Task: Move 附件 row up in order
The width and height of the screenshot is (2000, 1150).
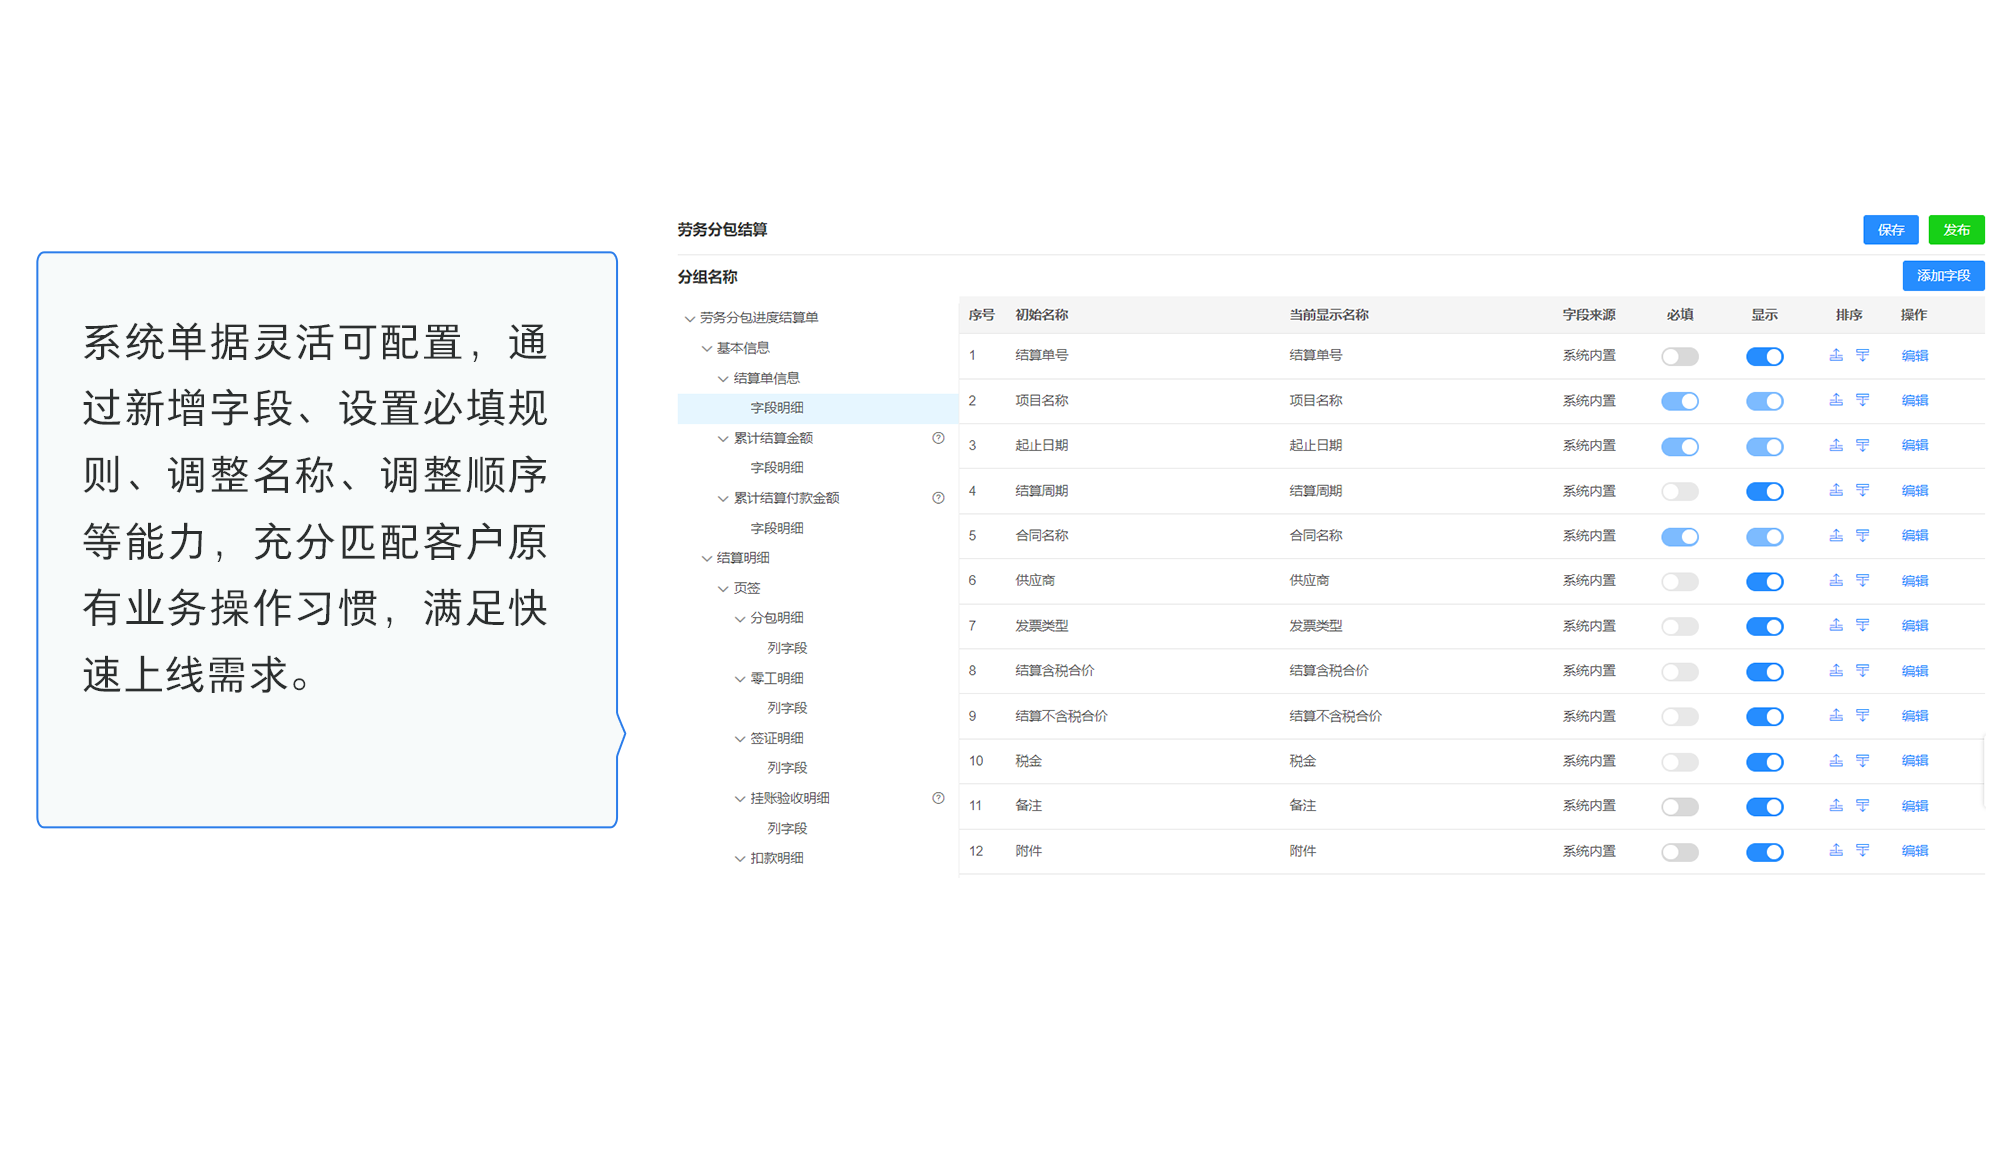Action: pyautogui.click(x=1835, y=850)
